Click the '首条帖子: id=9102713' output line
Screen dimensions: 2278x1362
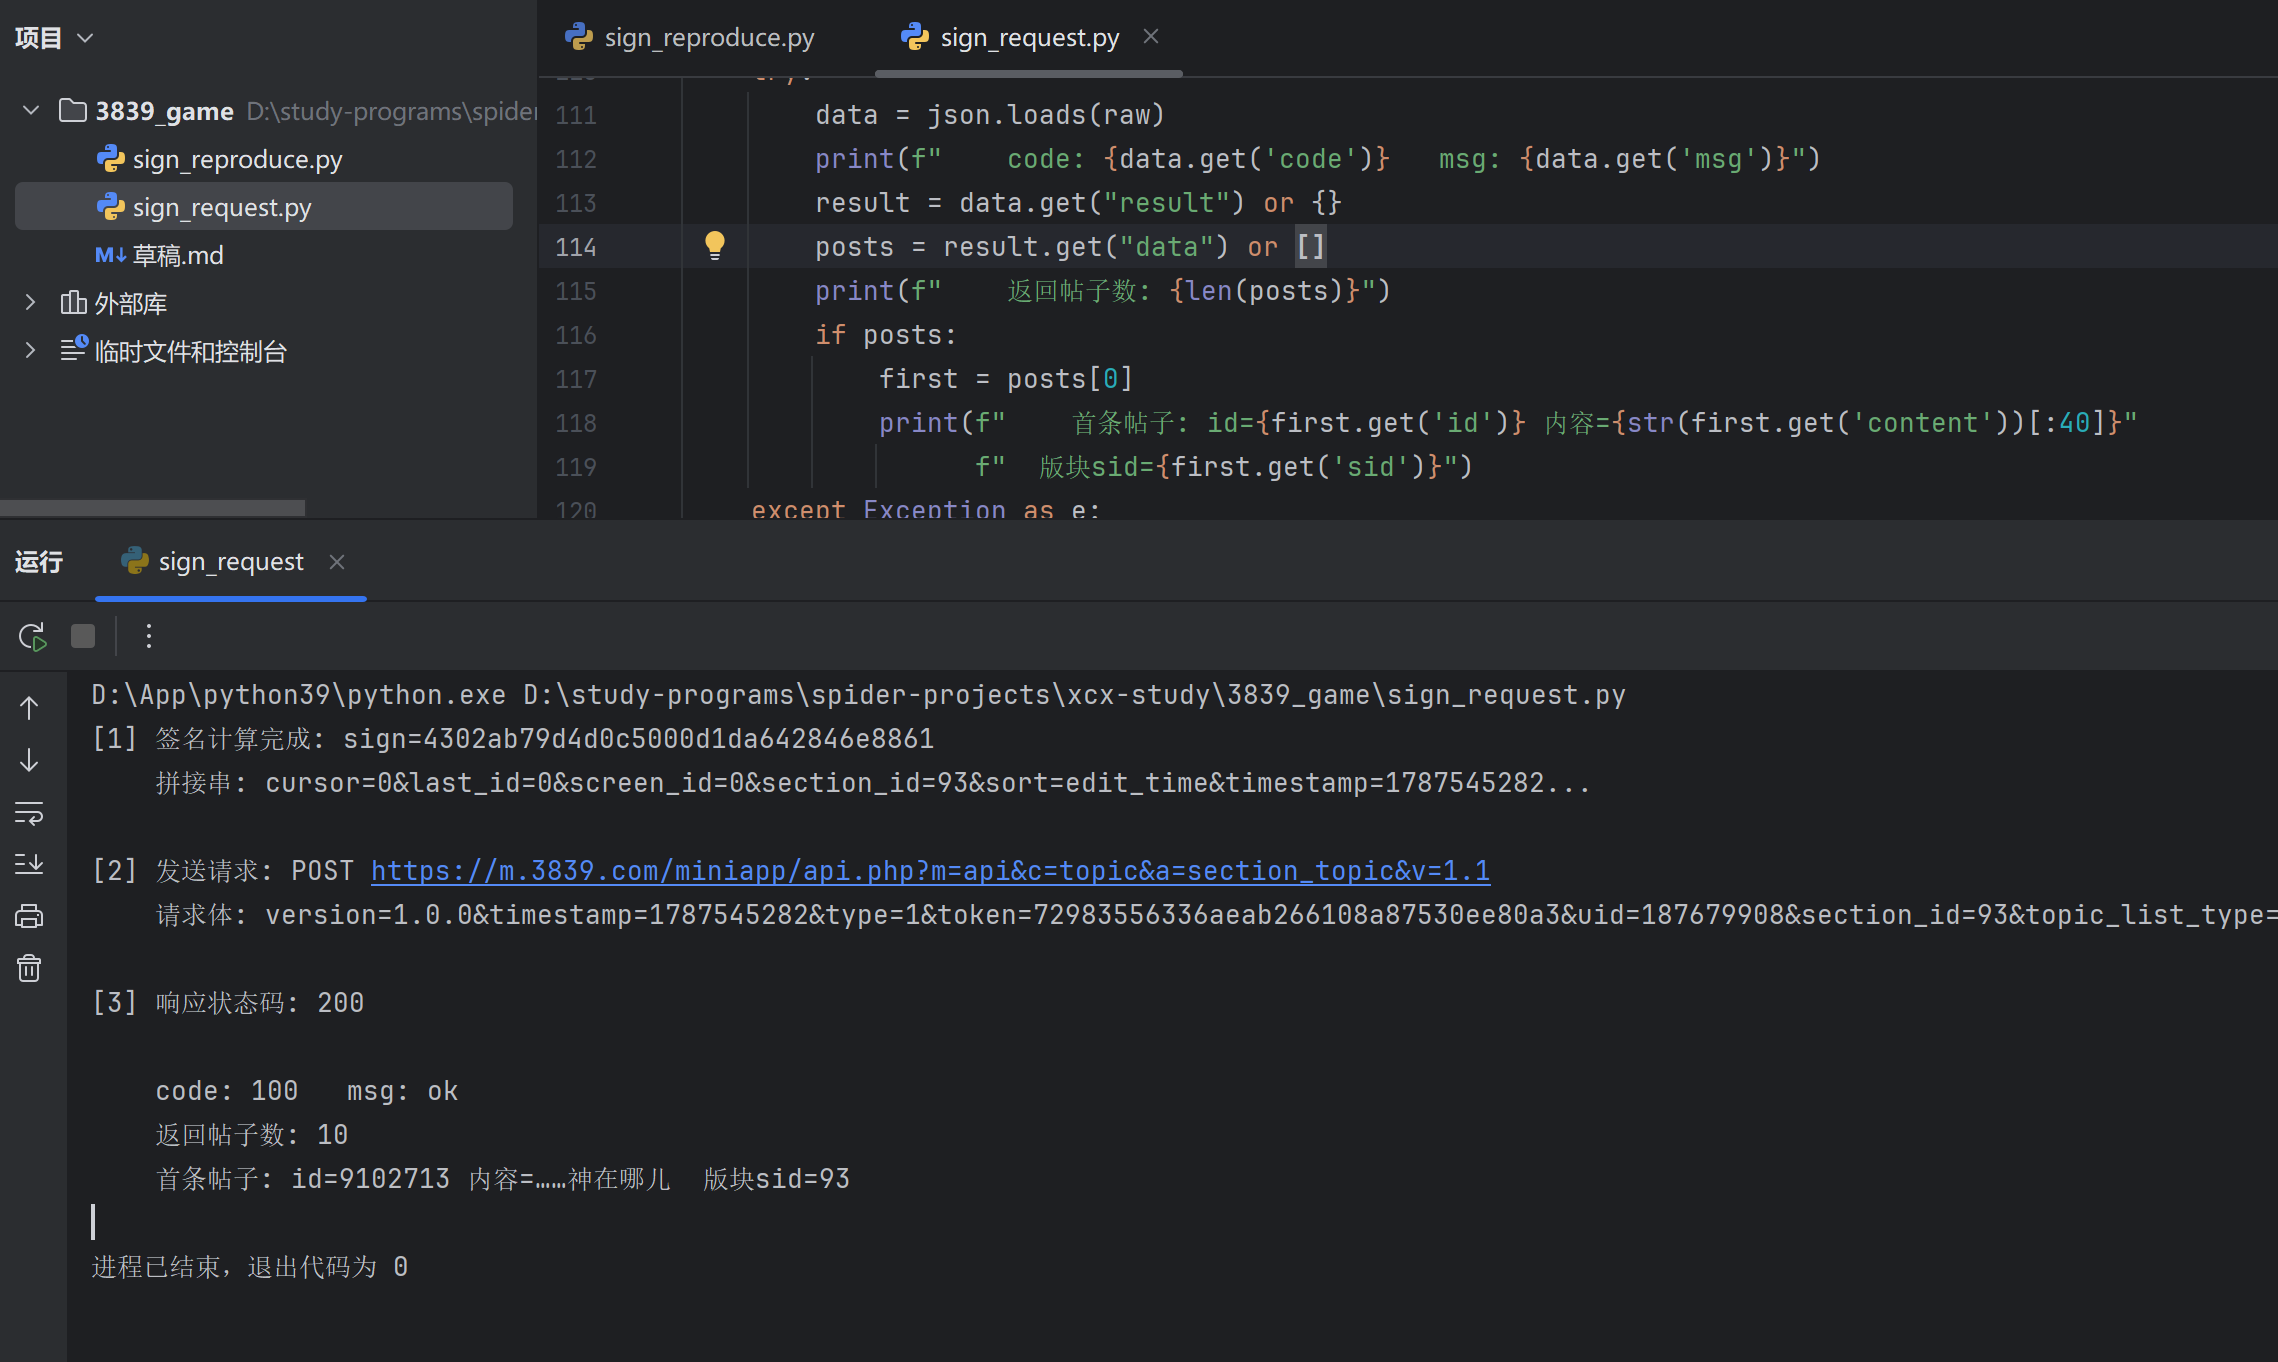point(503,1178)
